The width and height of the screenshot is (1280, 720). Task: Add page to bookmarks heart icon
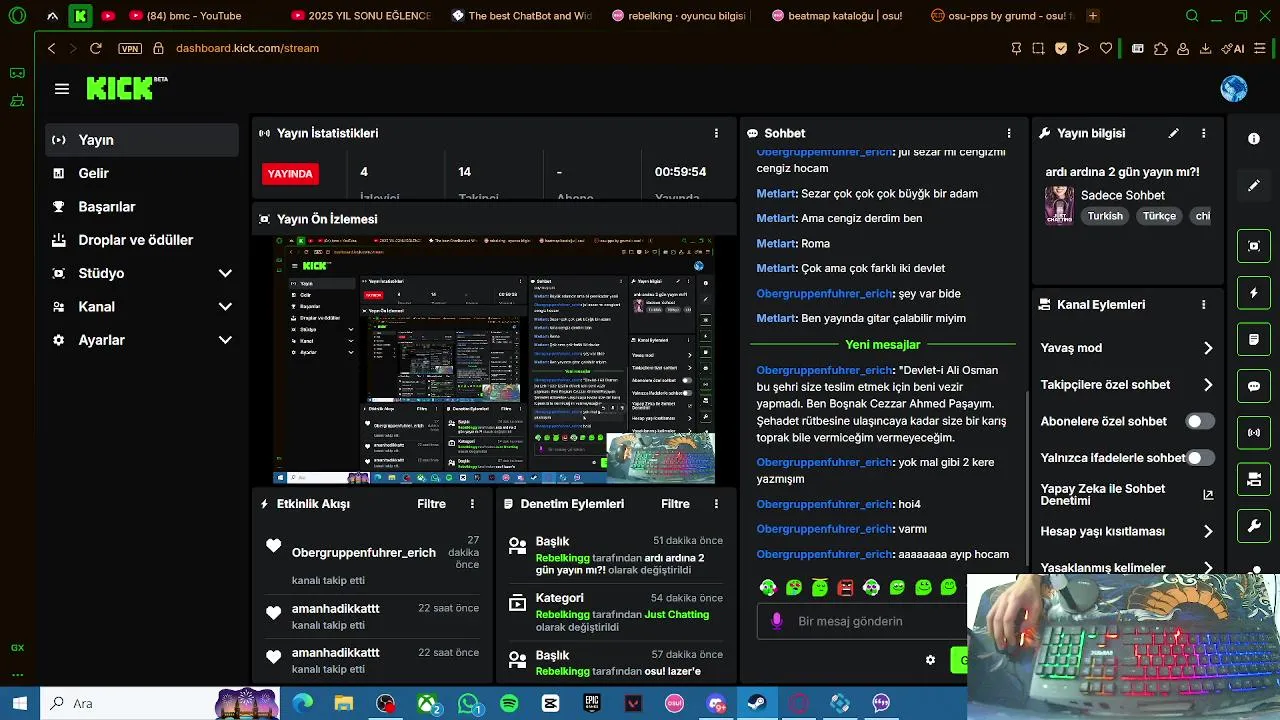(x=1106, y=48)
